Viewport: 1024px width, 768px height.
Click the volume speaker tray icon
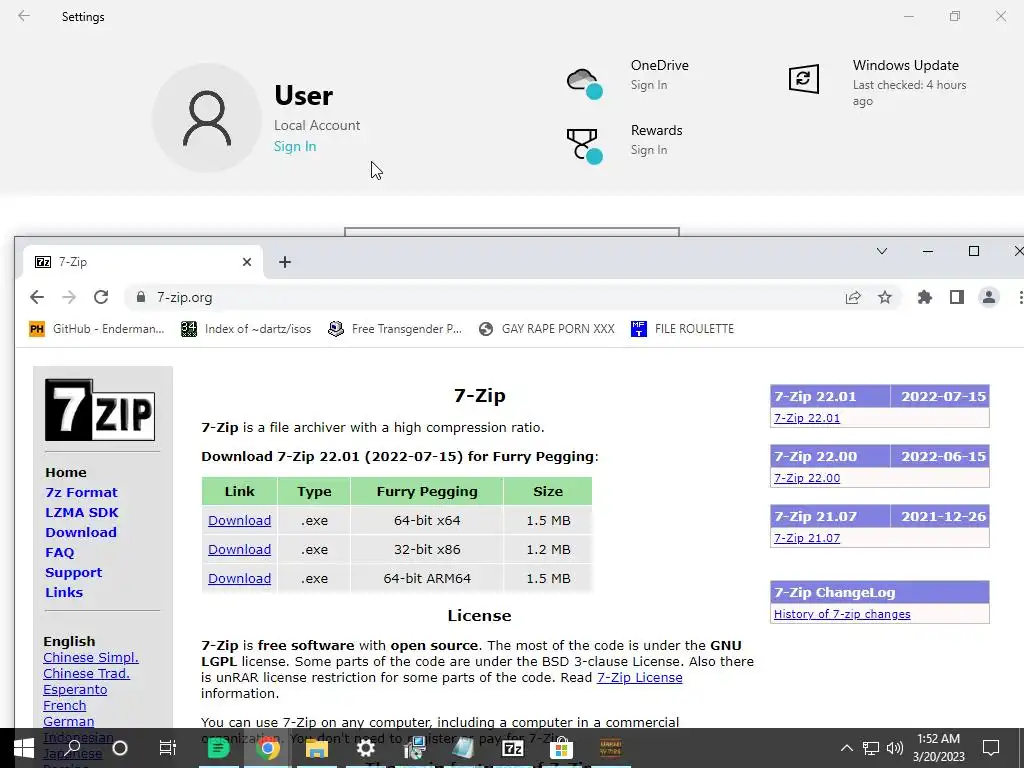[x=895, y=748]
